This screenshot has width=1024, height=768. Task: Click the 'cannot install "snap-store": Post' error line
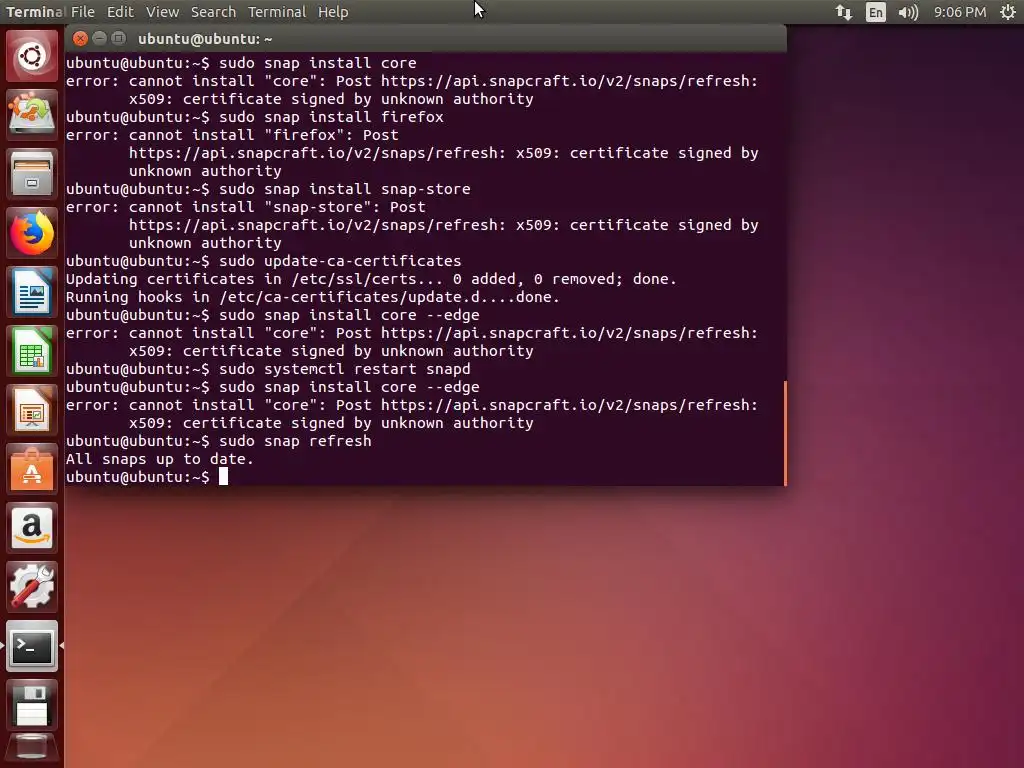click(246, 207)
